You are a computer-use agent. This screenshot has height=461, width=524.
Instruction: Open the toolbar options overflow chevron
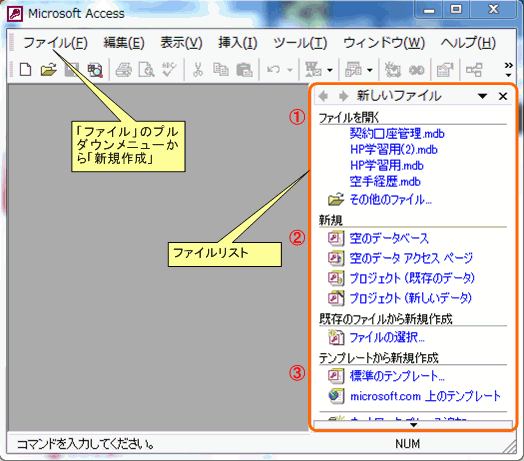tap(508, 70)
